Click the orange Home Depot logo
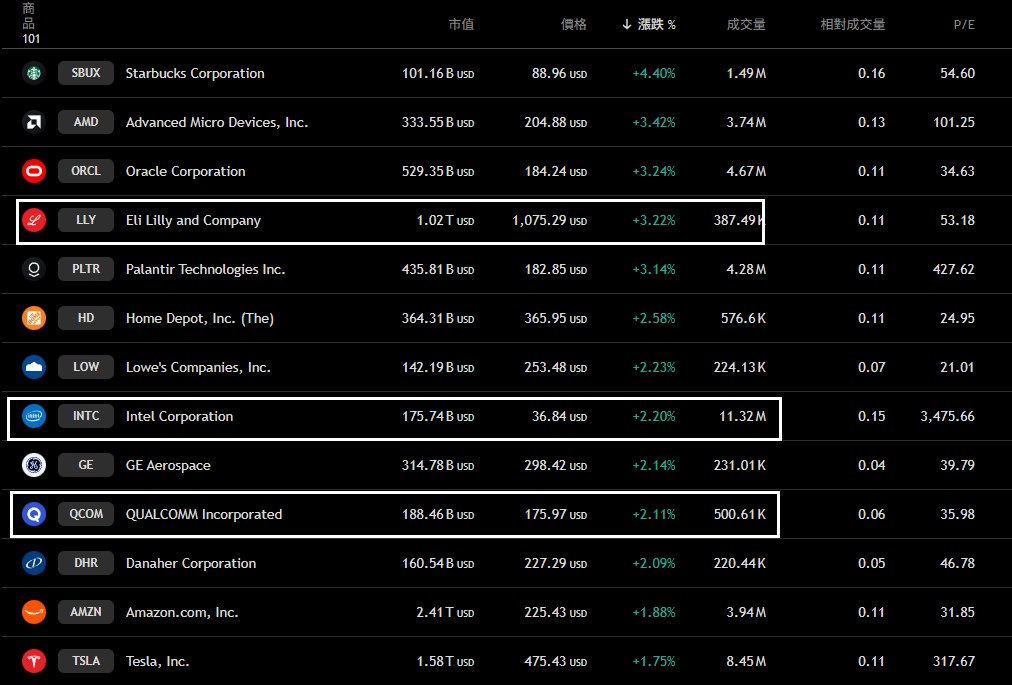Viewport: 1012px width, 685px height. pos(34,318)
